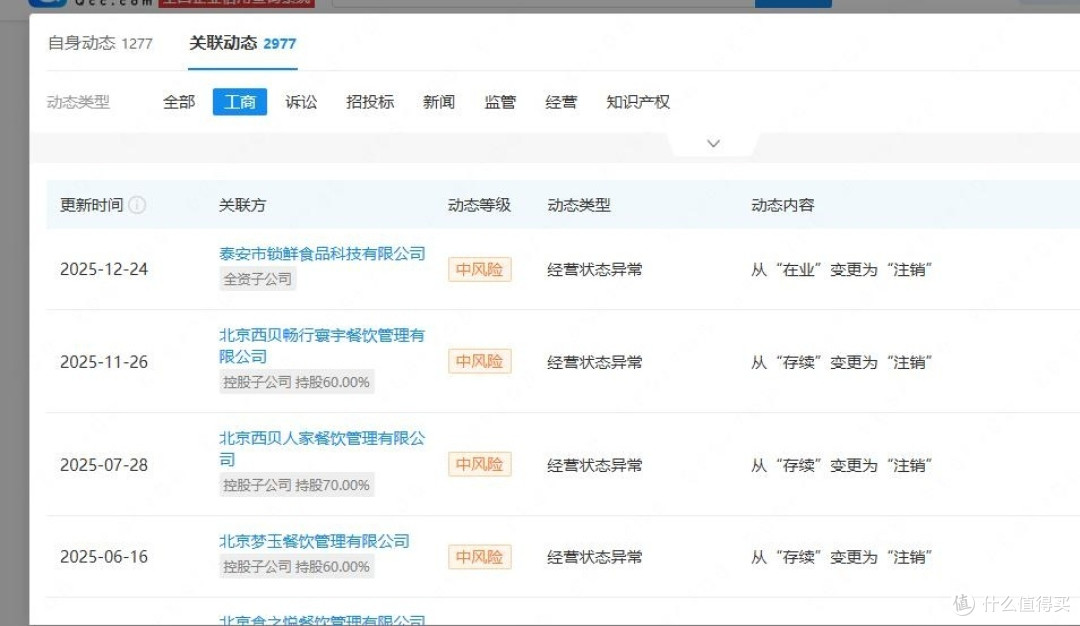Choose the 监管 filter

click(500, 102)
